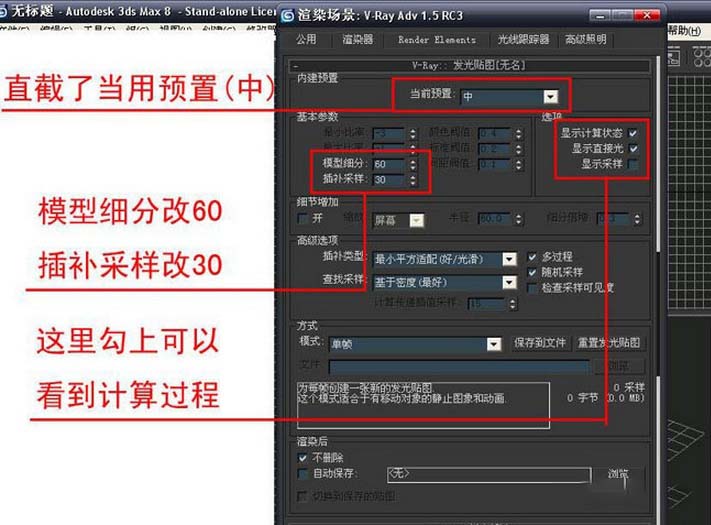Screen dimensions: 711x525
Task: Enable the 检查采样可见度 checkbox
Action: point(532,288)
